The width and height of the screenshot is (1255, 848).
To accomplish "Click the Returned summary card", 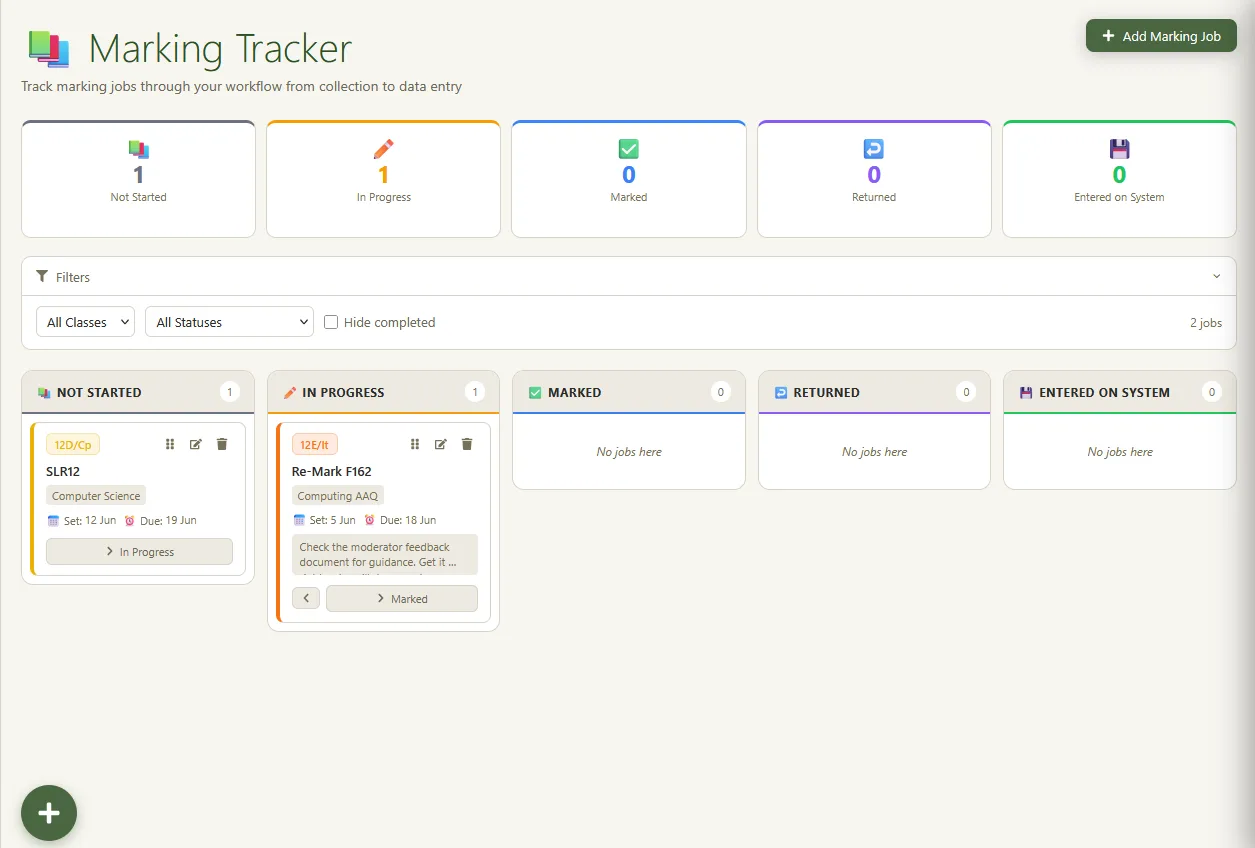I will pyautogui.click(x=874, y=179).
